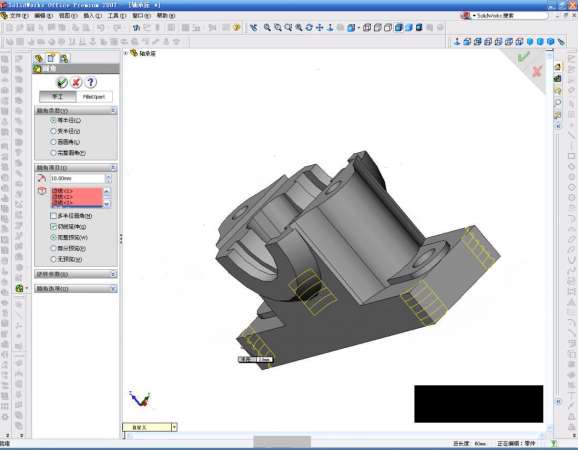Reject the feature via the corner red X
The width and height of the screenshot is (578, 450).
pos(537,71)
